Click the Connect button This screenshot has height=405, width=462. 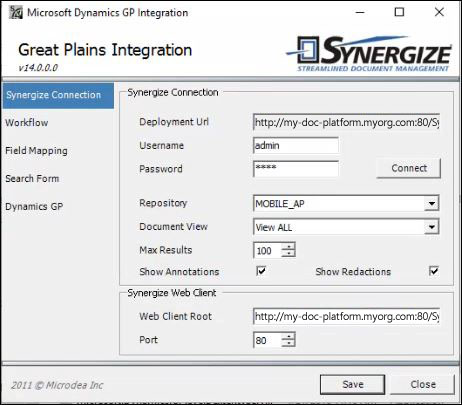click(409, 168)
